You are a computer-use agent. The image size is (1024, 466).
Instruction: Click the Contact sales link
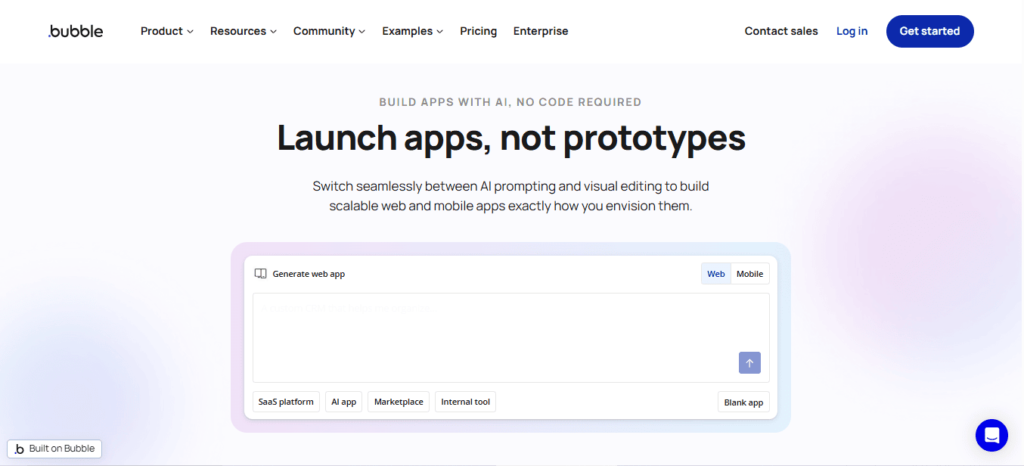click(781, 31)
